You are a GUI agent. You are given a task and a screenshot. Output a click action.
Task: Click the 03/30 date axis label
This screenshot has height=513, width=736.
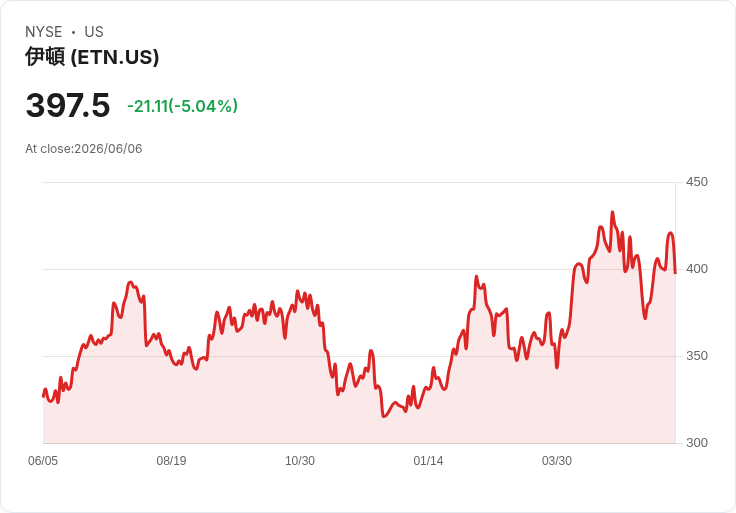[x=557, y=460]
